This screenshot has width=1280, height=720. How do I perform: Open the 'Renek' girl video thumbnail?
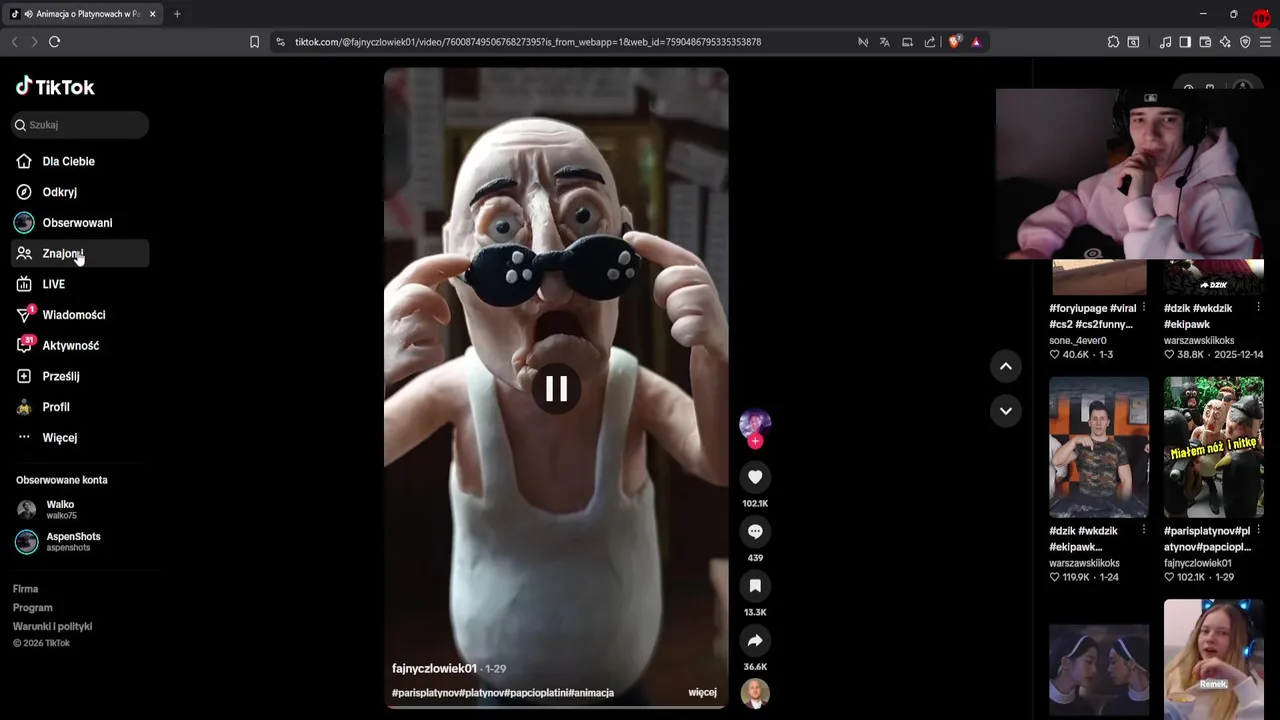tap(1213, 659)
